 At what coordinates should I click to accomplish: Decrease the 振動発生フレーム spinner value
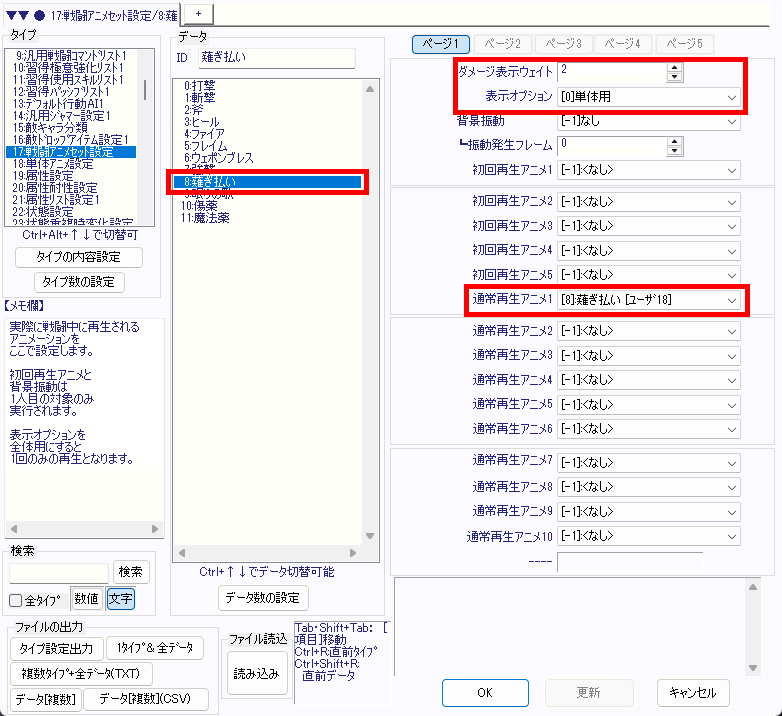click(x=675, y=151)
